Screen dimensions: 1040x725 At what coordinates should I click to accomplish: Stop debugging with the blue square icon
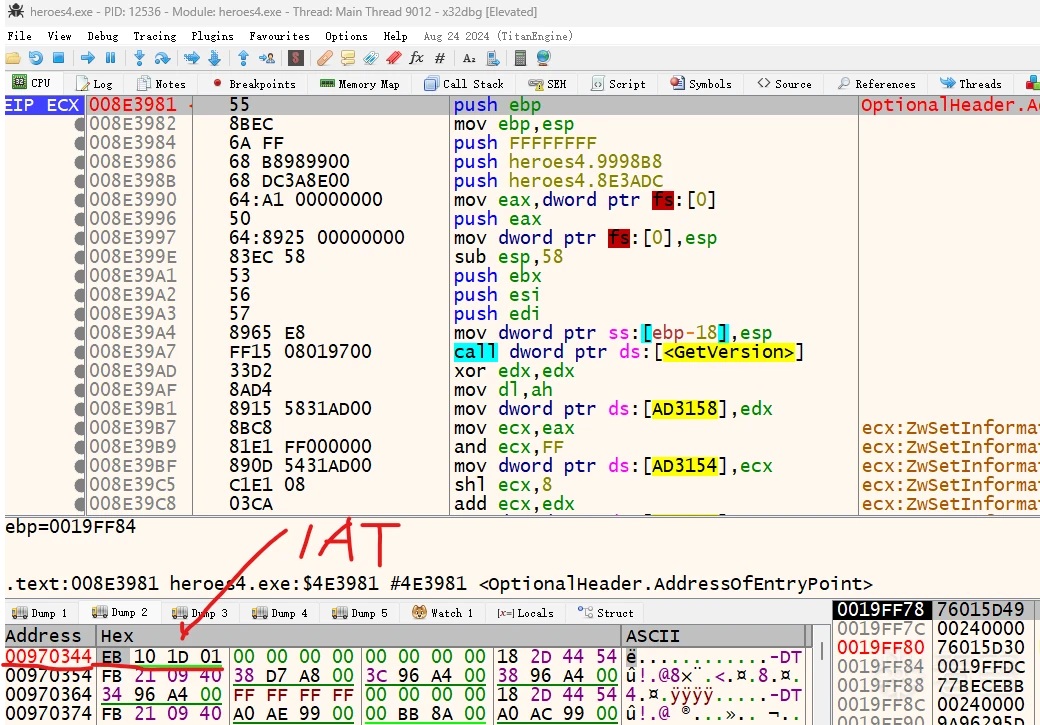coord(58,58)
